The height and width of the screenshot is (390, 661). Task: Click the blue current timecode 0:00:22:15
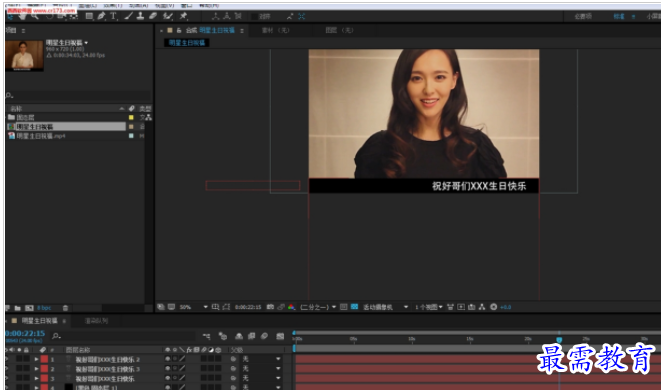click(x=25, y=334)
